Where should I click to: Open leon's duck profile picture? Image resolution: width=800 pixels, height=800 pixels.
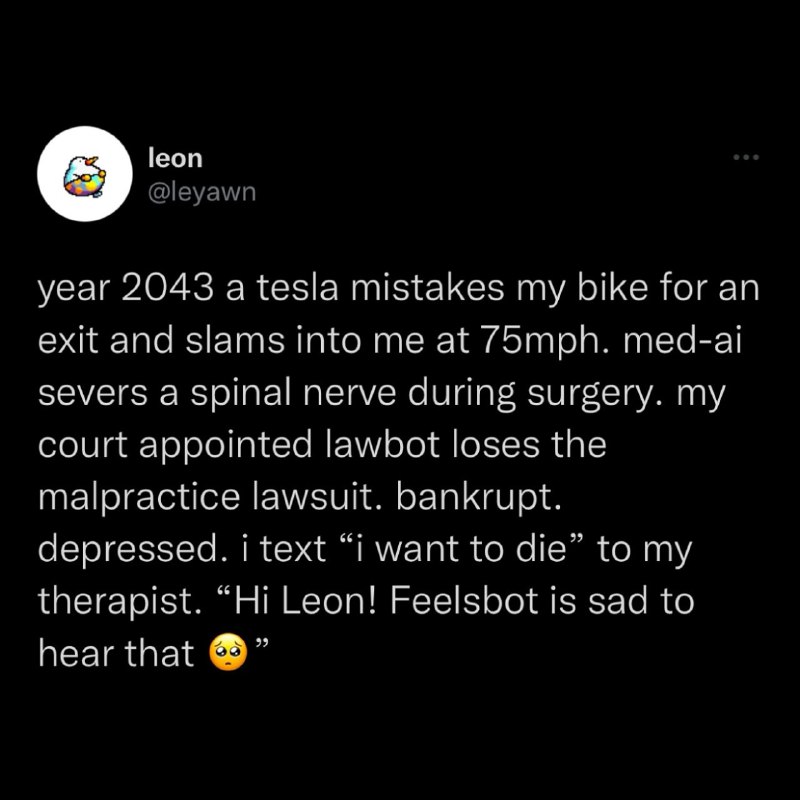85,173
